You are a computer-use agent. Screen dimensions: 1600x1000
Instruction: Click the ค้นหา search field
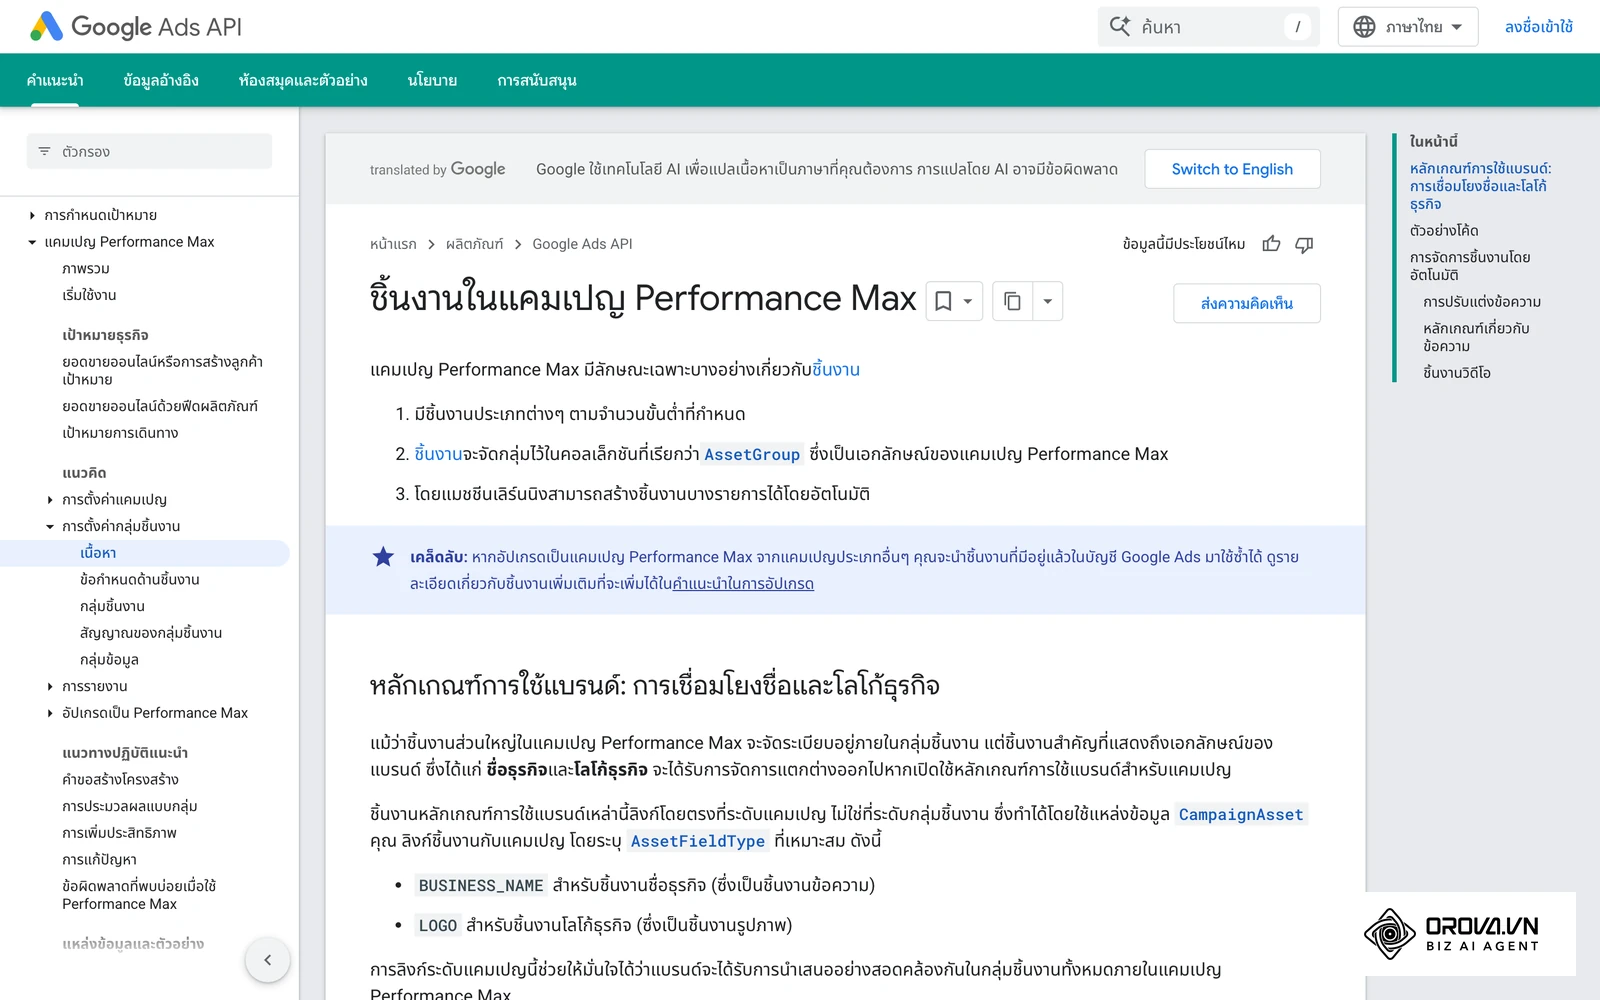[1209, 27]
